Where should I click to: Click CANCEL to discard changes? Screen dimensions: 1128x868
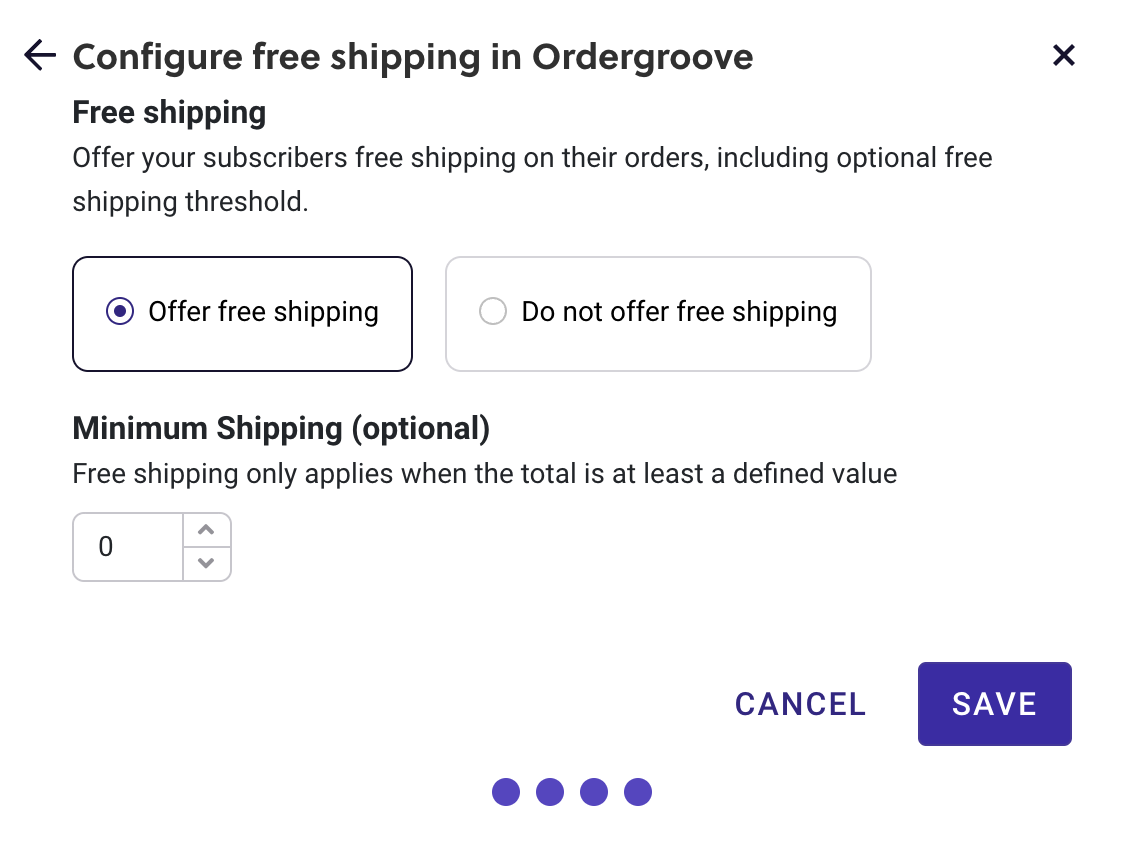799,704
